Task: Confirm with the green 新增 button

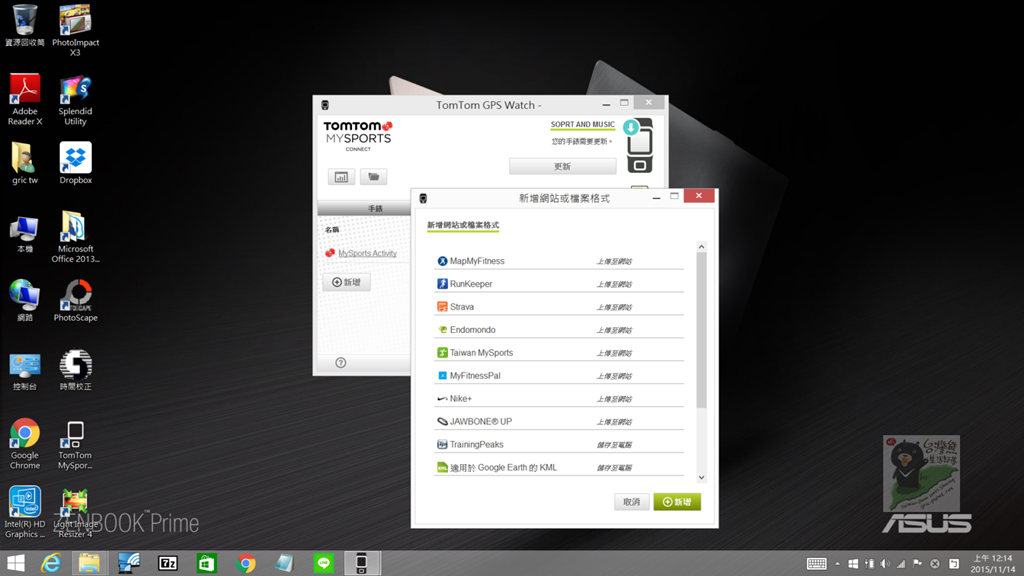Action: [677, 502]
